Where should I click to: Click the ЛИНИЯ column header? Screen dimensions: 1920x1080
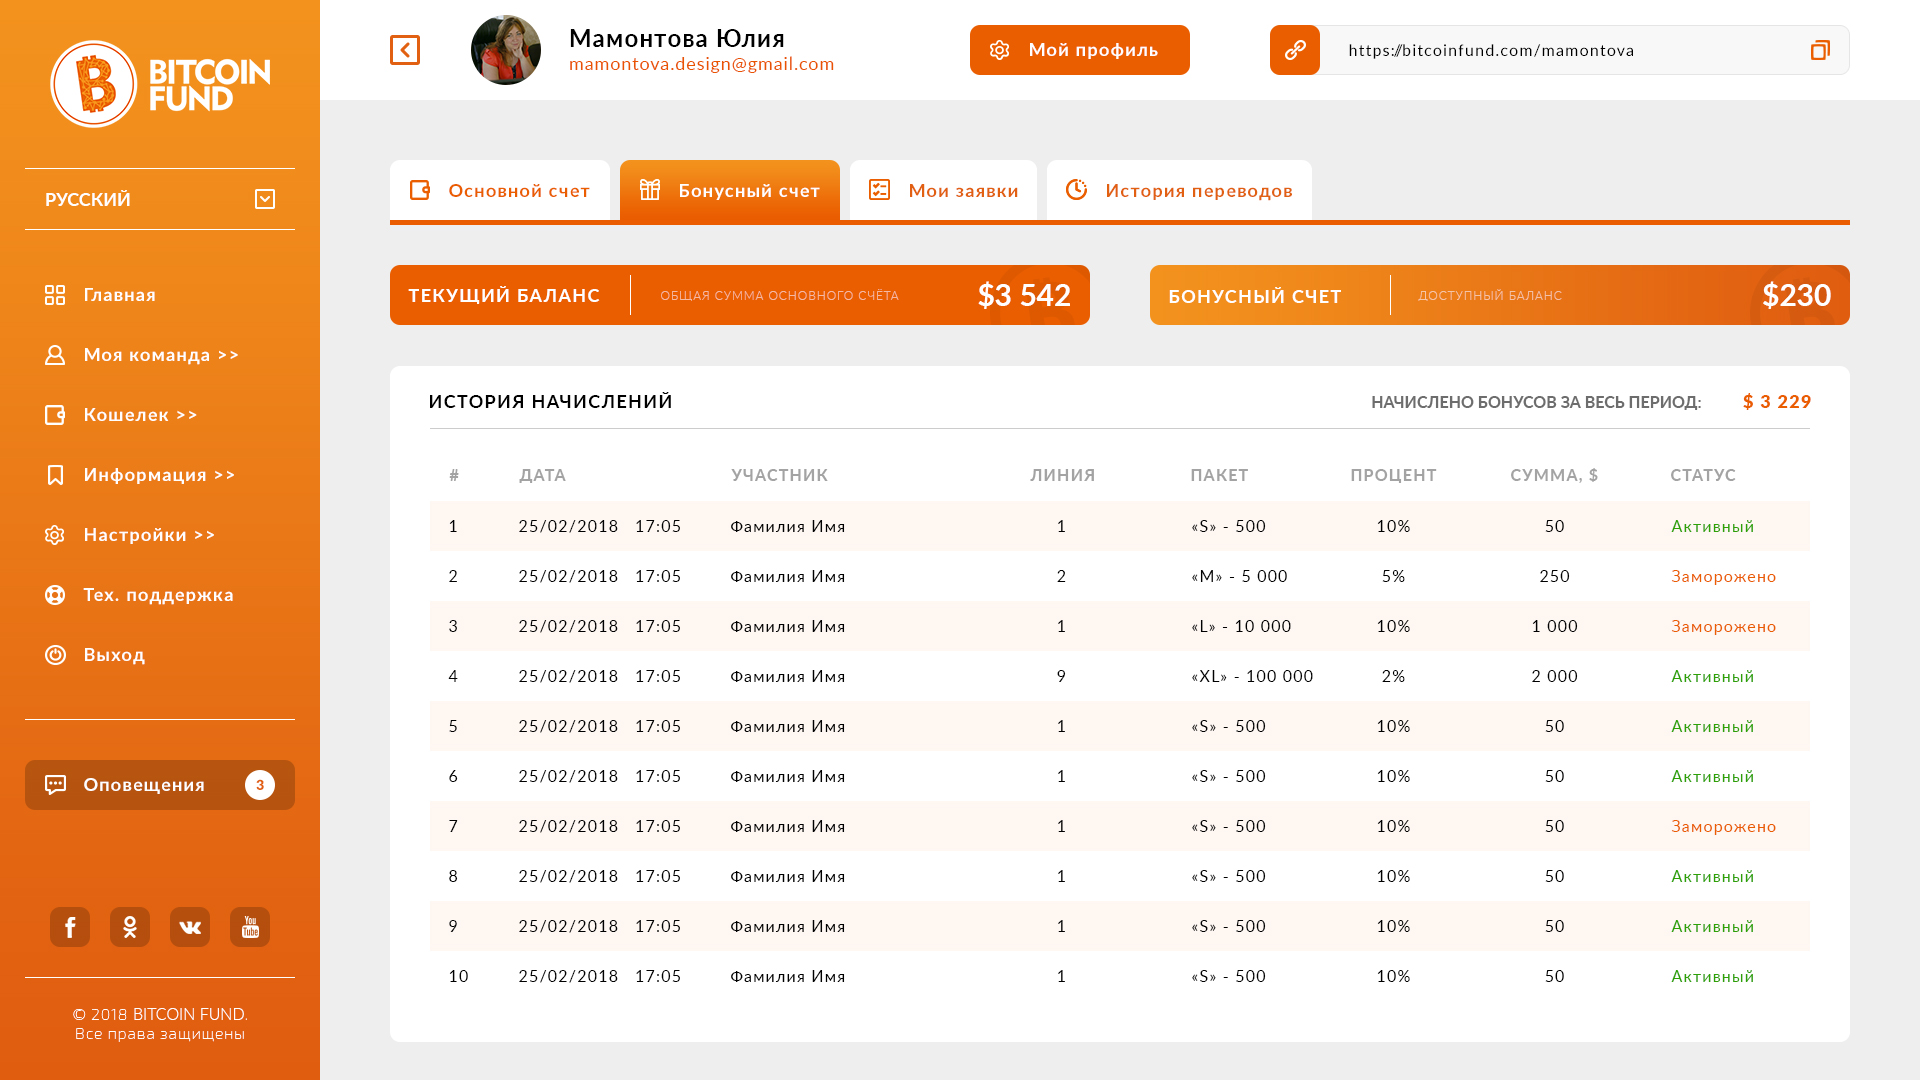click(1063, 475)
